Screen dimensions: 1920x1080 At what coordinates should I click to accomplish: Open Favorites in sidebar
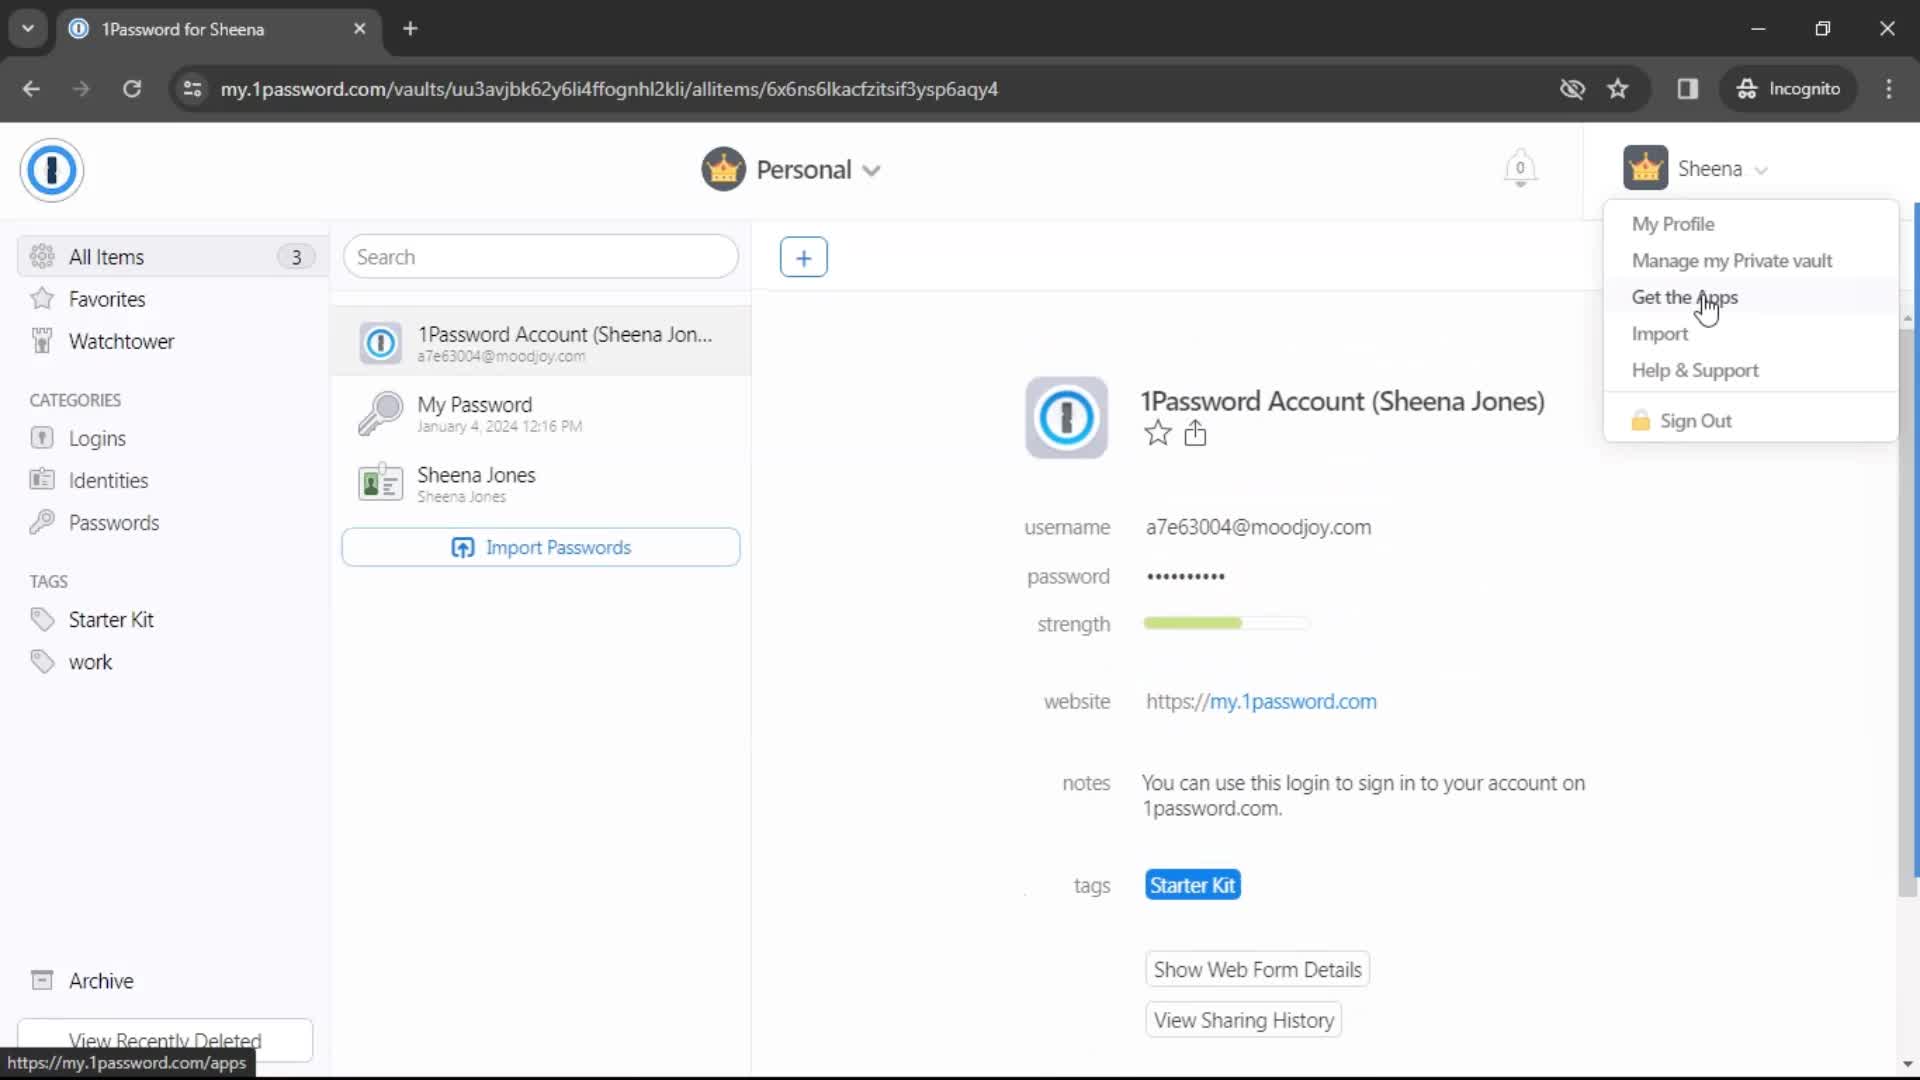click(107, 299)
